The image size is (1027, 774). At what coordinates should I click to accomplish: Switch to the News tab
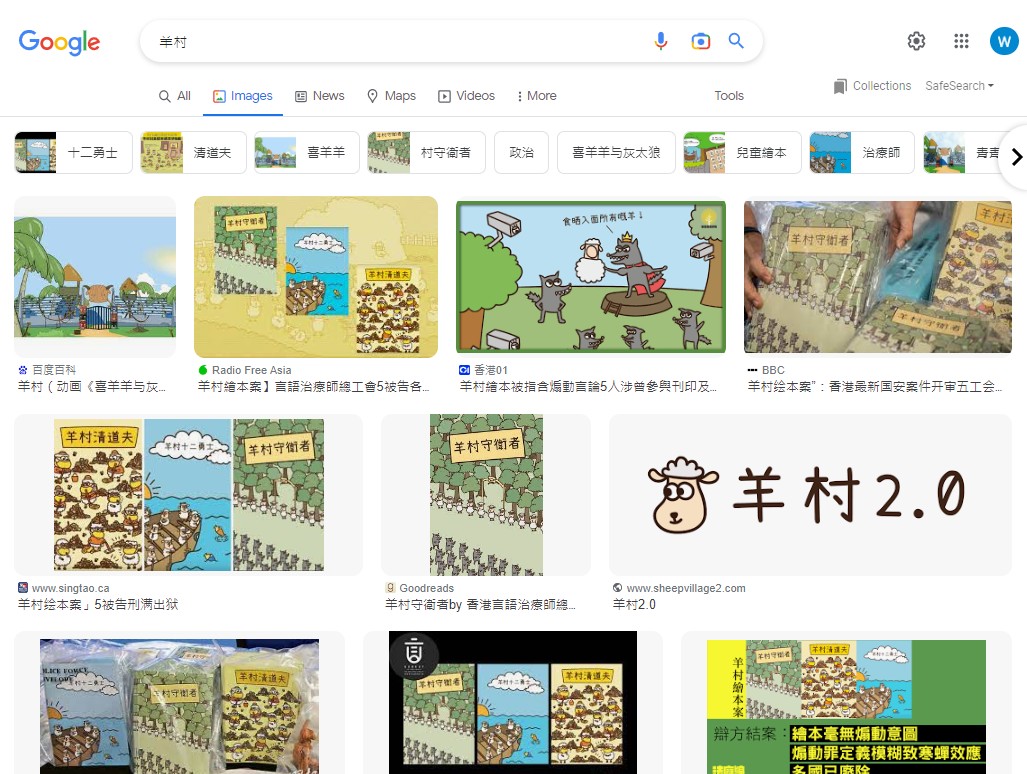pyautogui.click(x=319, y=96)
